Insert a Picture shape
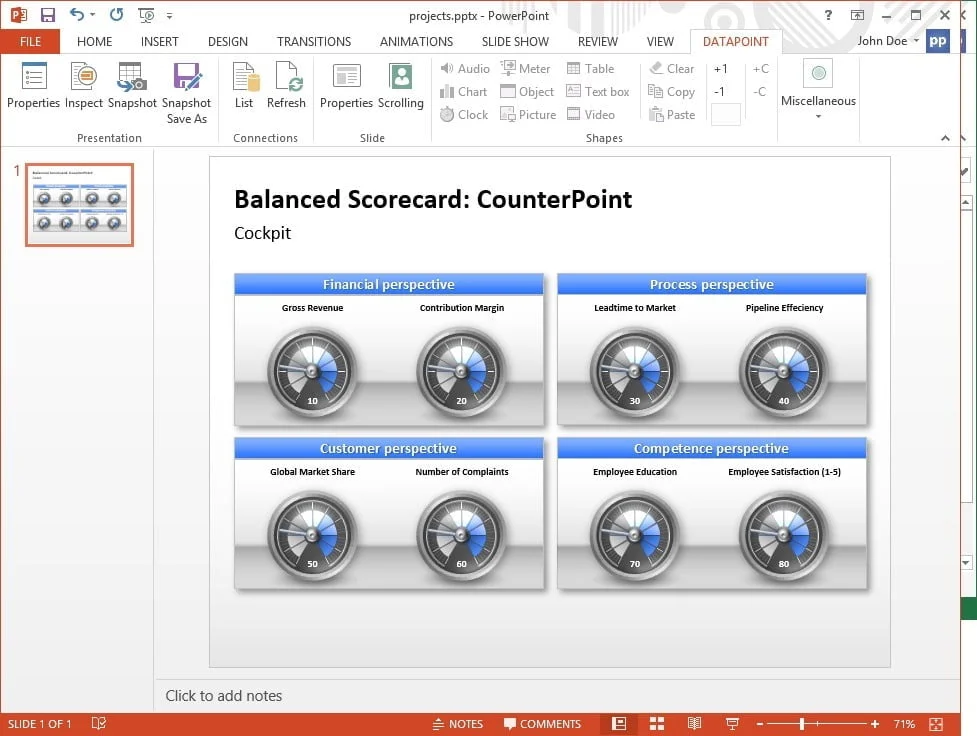Image resolution: width=977 pixels, height=736 pixels. [x=528, y=115]
